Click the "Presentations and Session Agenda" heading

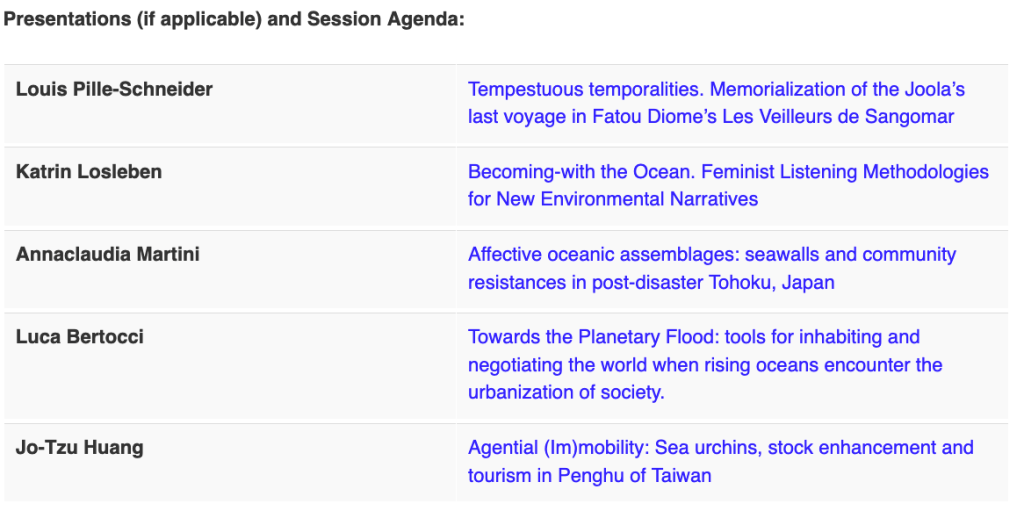pos(234,20)
